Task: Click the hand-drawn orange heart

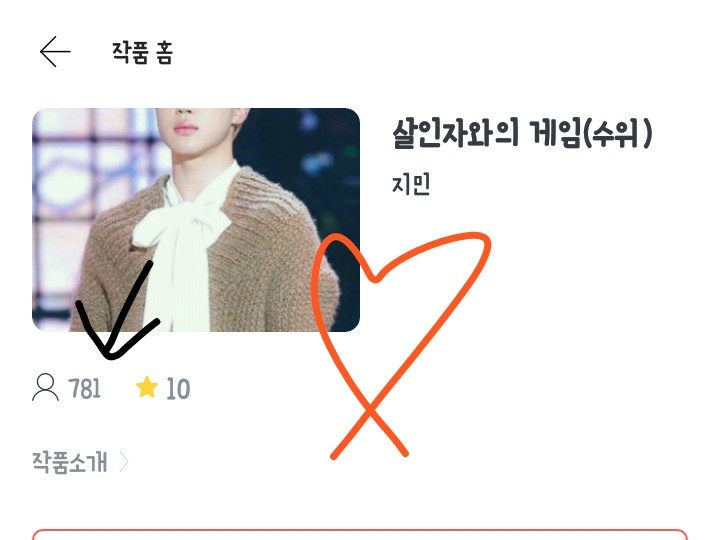Action: [401, 345]
